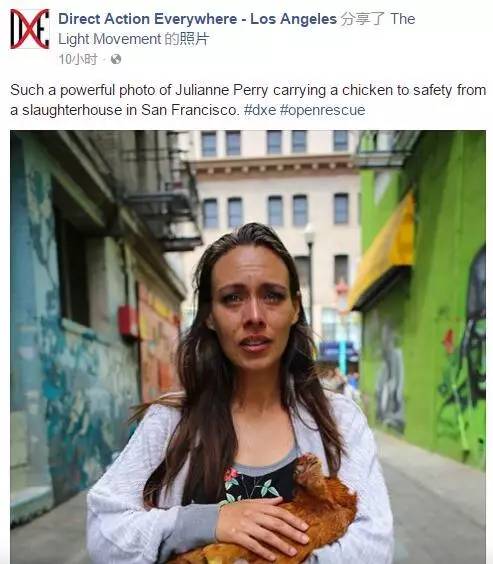Open the photo of woman carrying chicken
Viewport: 493px width, 564px height.
[x=248, y=347]
